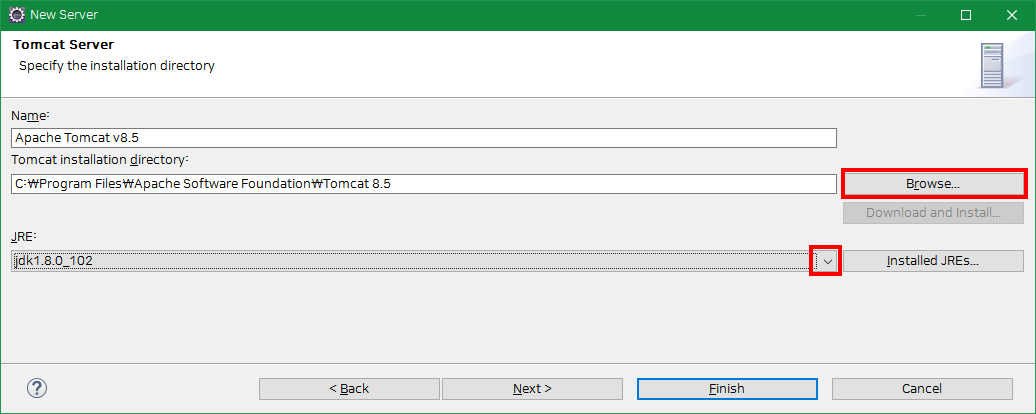1036x414 pixels.
Task: Select the jdk1.8.0_102 JRE combo box
Action: 424,261
